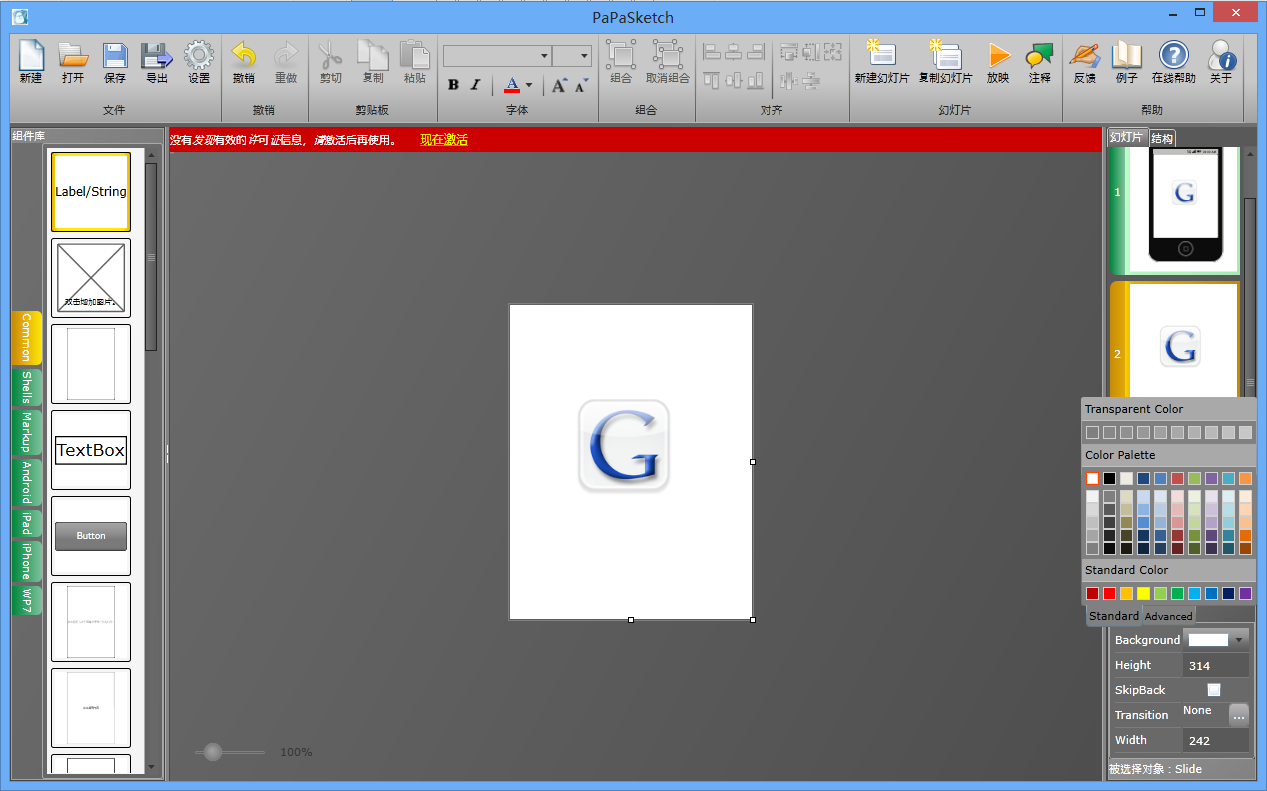Click the Transition ellipsis button
The width and height of the screenshot is (1267, 791).
1239,714
